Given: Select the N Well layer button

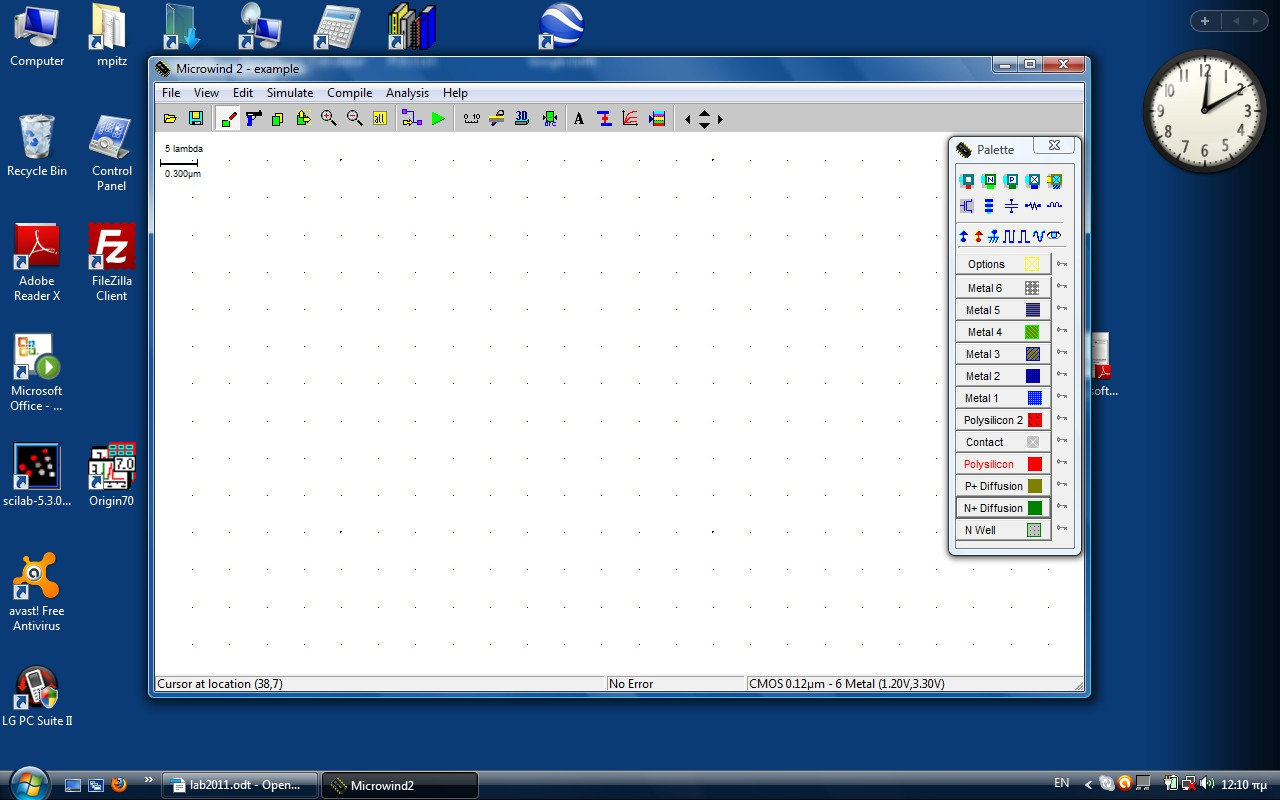Looking at the screenshot, I should point(1003,530).
